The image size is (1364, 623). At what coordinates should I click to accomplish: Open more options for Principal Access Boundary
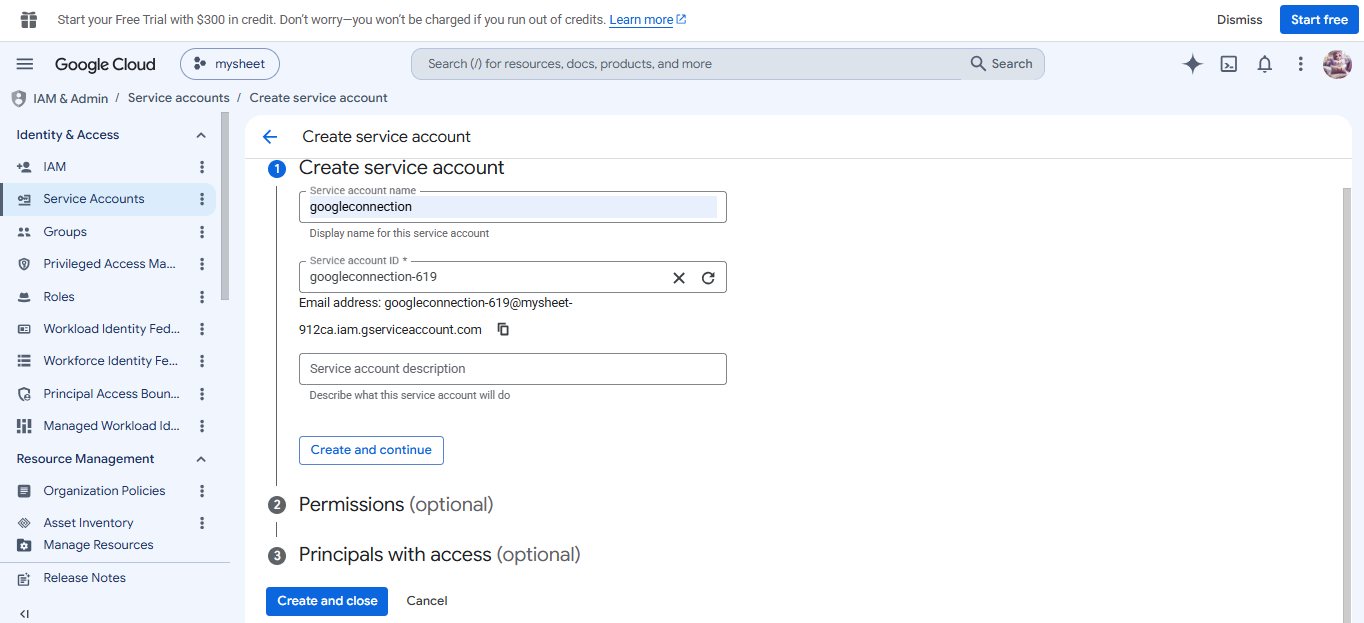pyautogui.click(x=202, y=394)
